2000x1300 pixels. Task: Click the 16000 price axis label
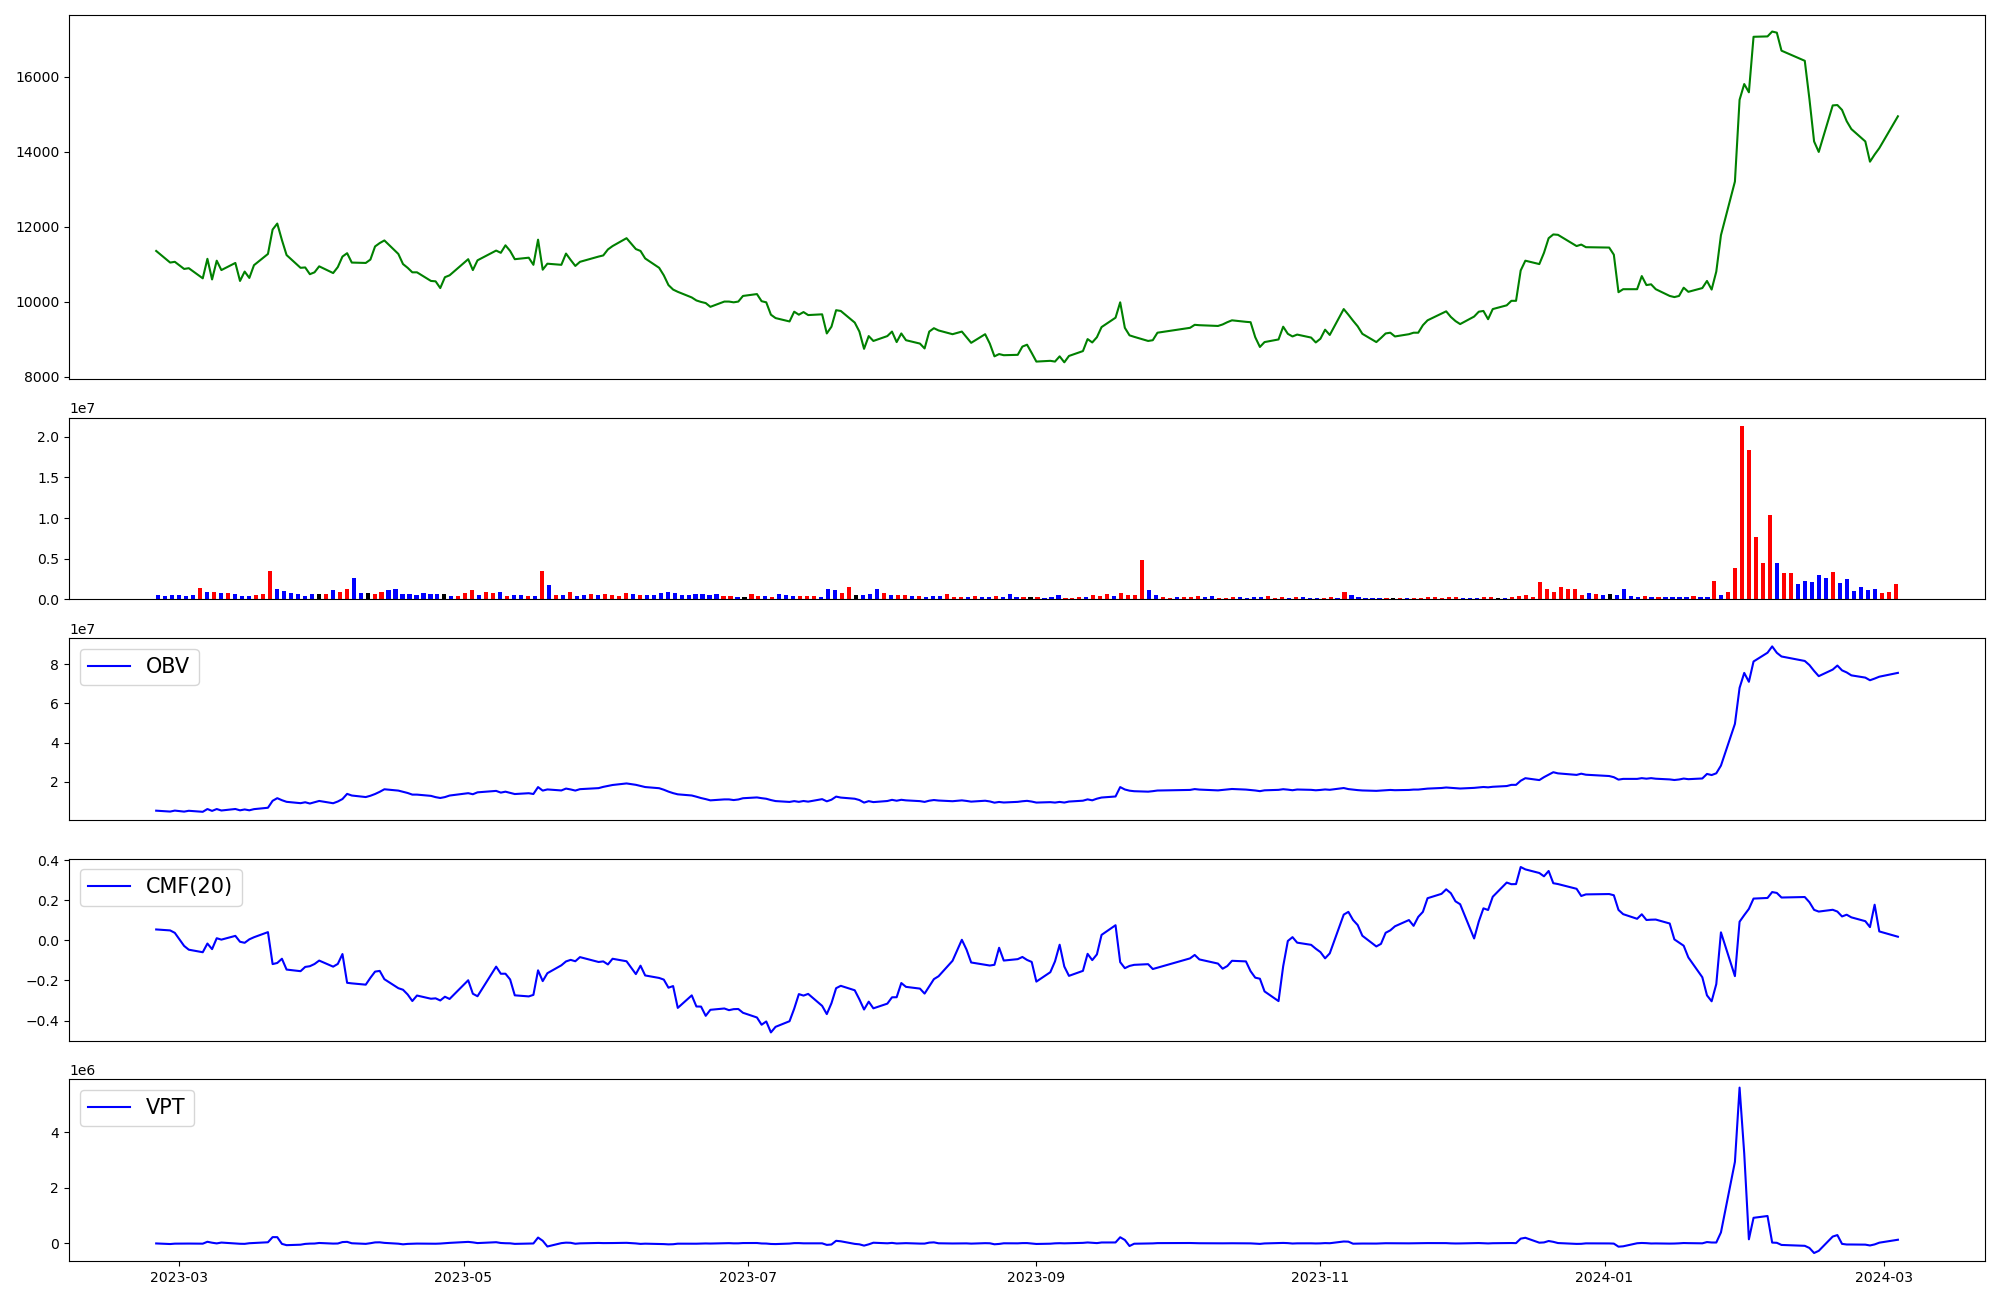point(40,77)
